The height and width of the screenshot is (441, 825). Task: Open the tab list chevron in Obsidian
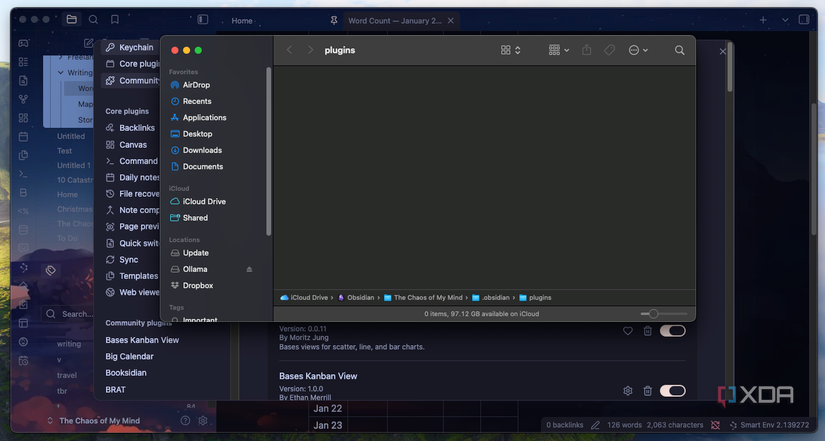click(785, 20)
